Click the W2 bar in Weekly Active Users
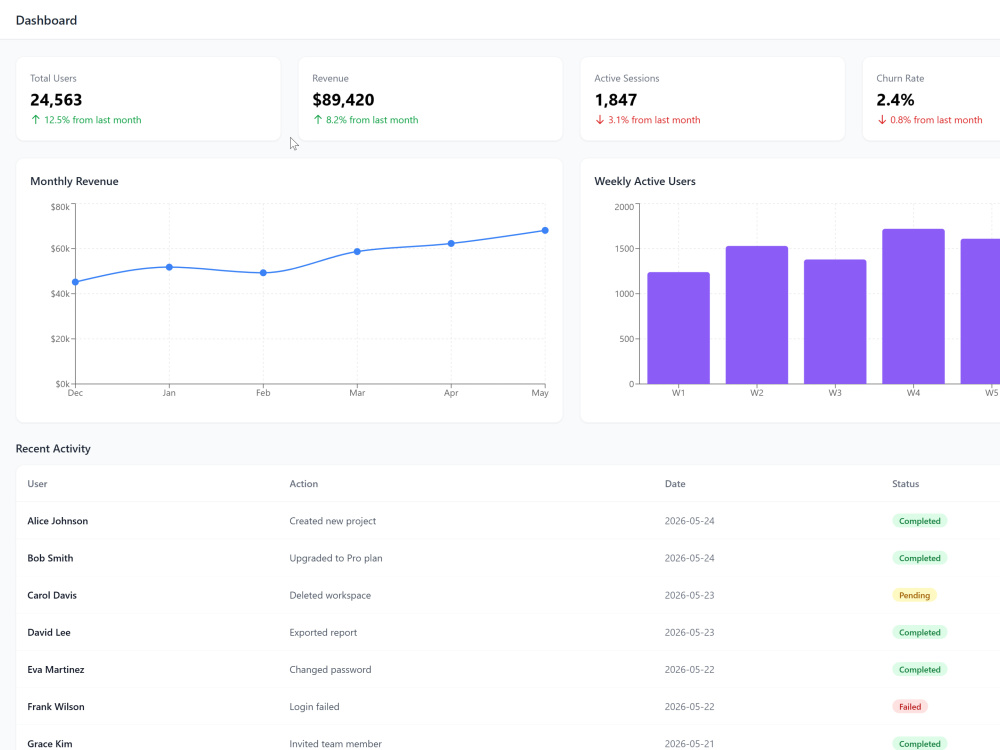The image size is (1000, 750). [757, 315]
